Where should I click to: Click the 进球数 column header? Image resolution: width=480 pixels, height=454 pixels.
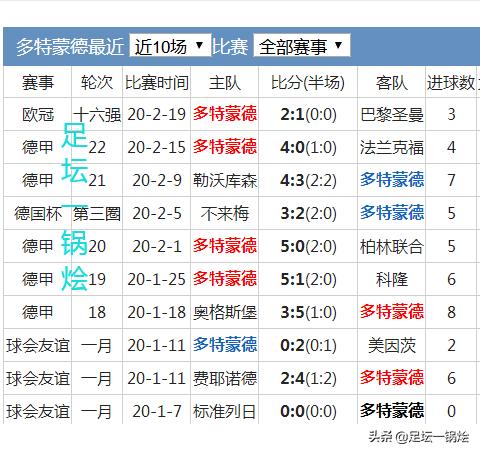click(451, 82)
